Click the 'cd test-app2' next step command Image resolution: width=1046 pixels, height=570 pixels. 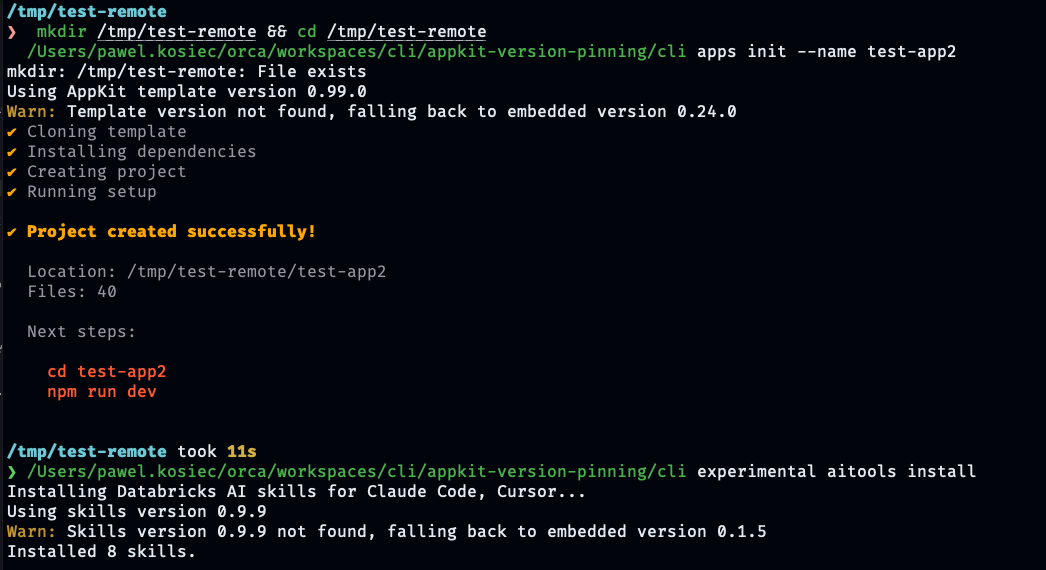[x=107, y=372]
